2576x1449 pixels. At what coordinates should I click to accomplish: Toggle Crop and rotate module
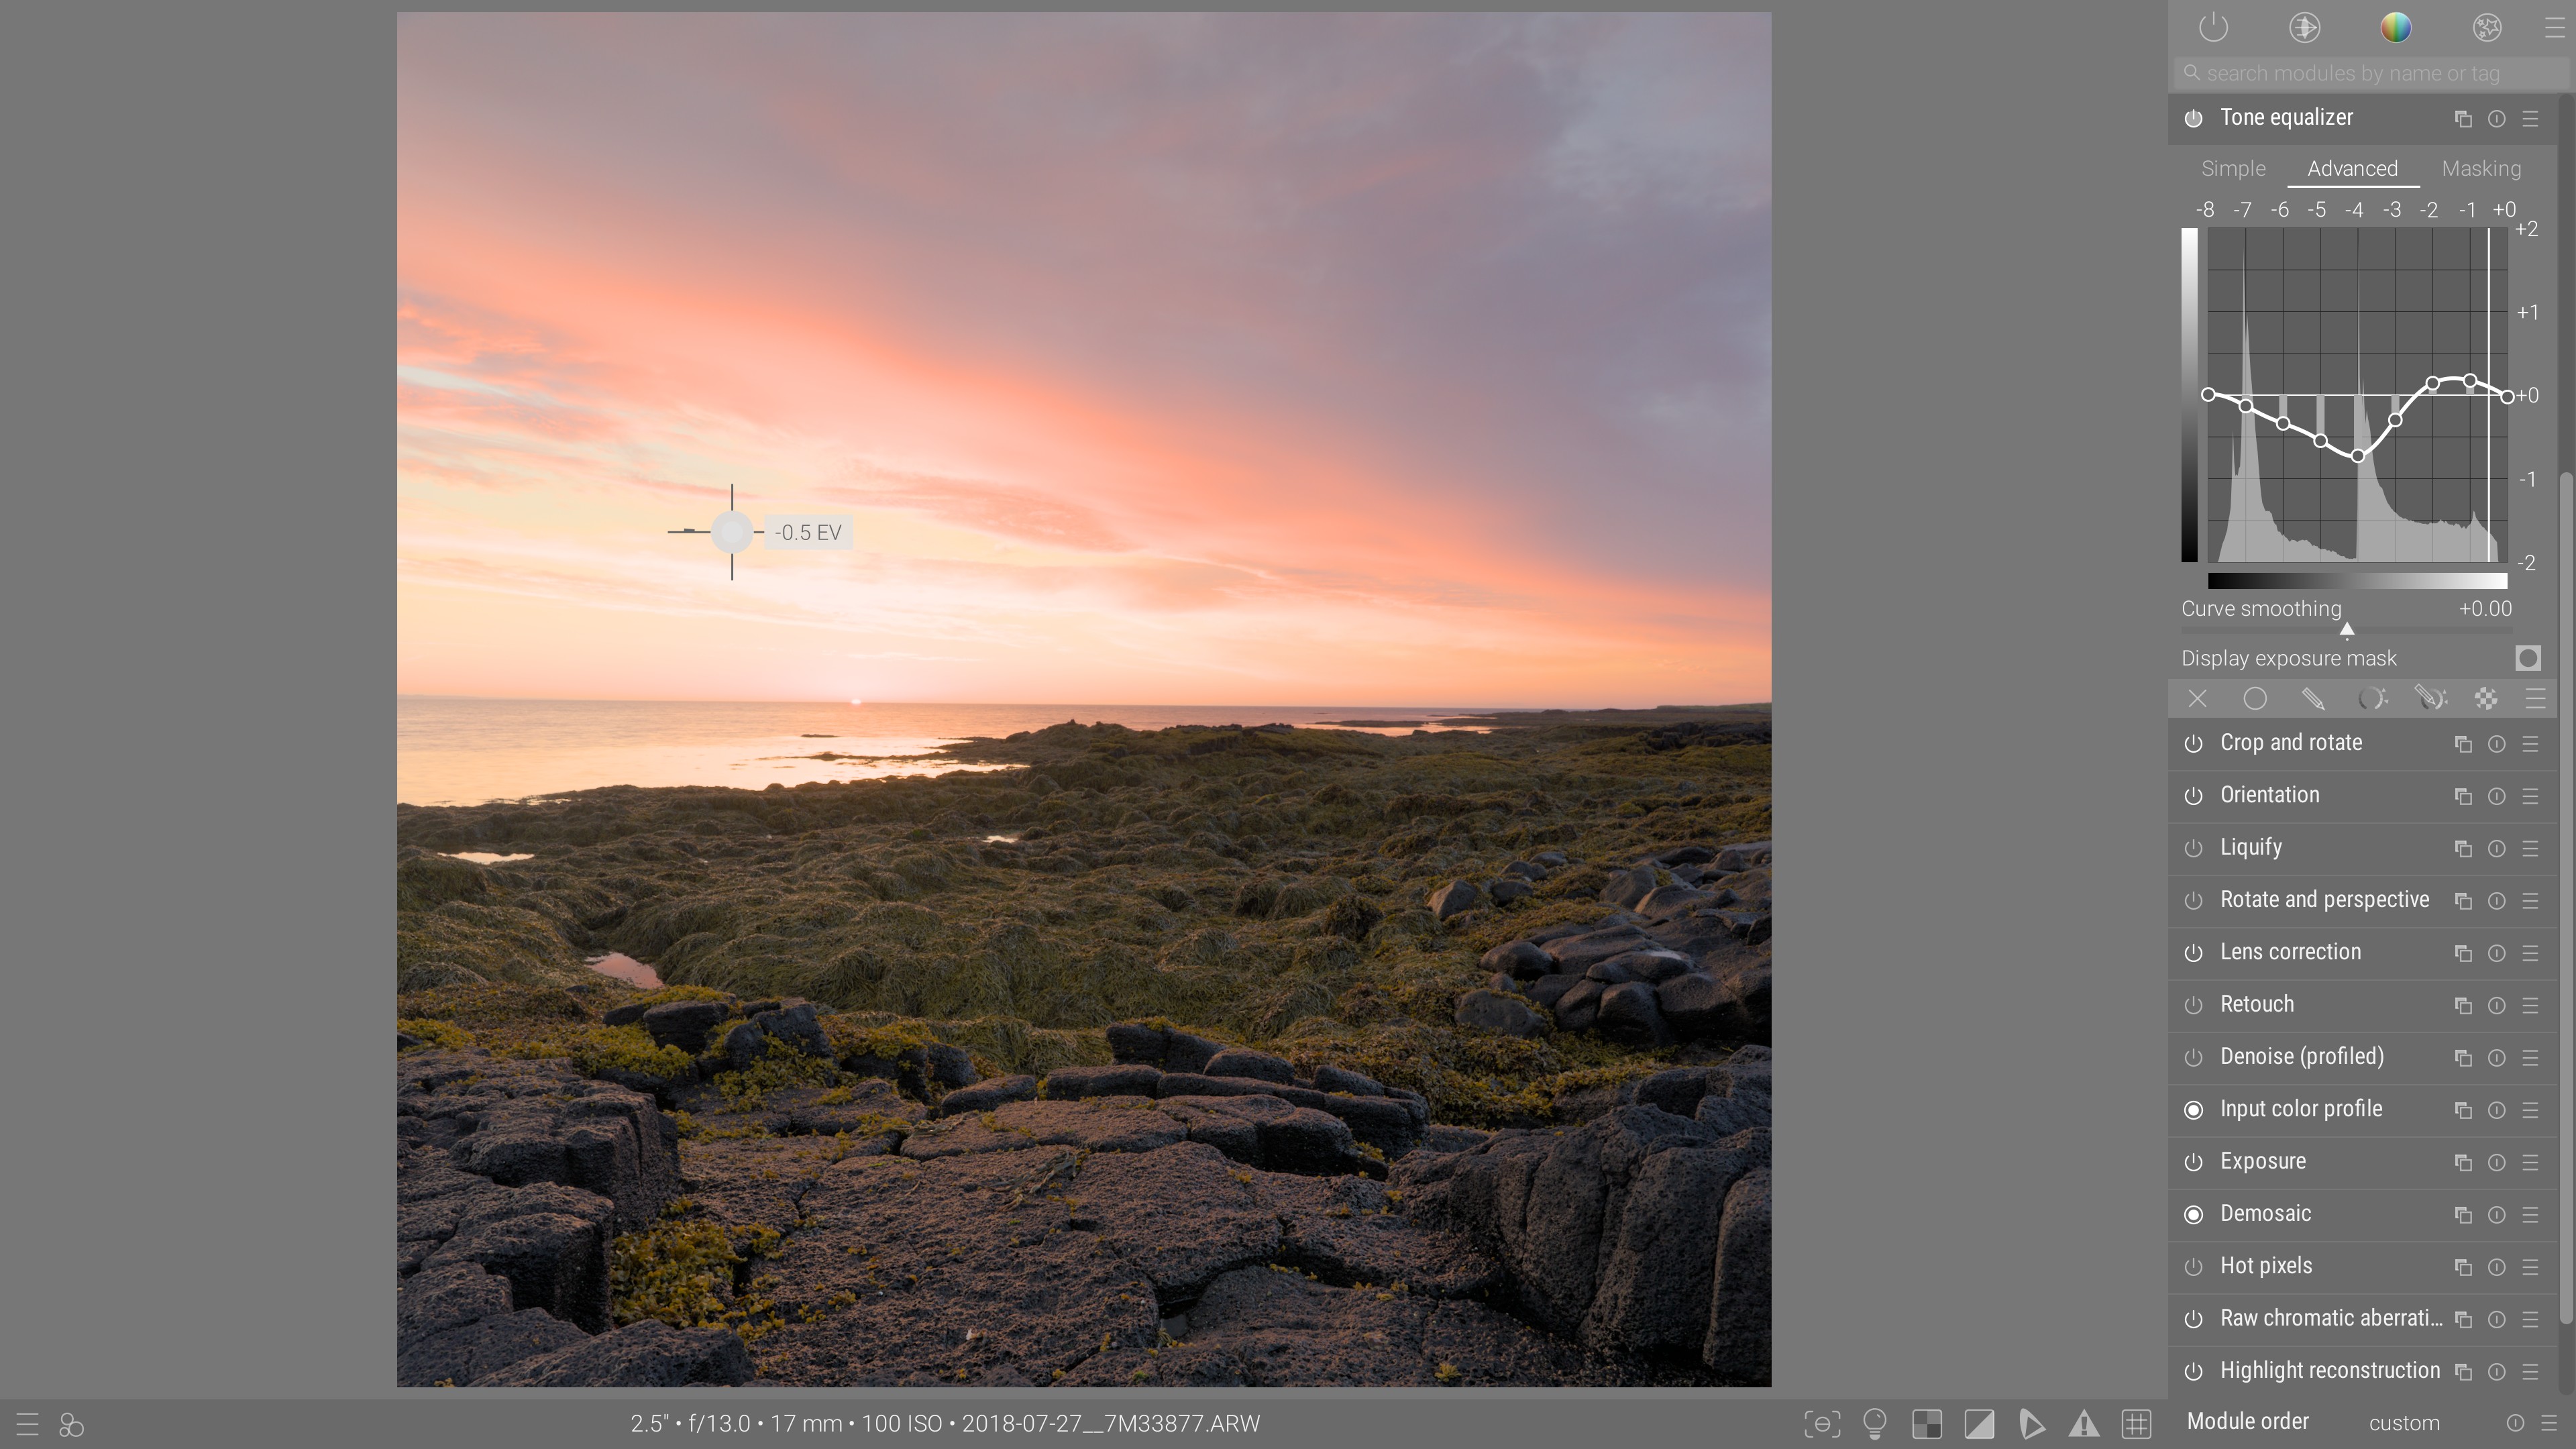[x=2193, y=744]
